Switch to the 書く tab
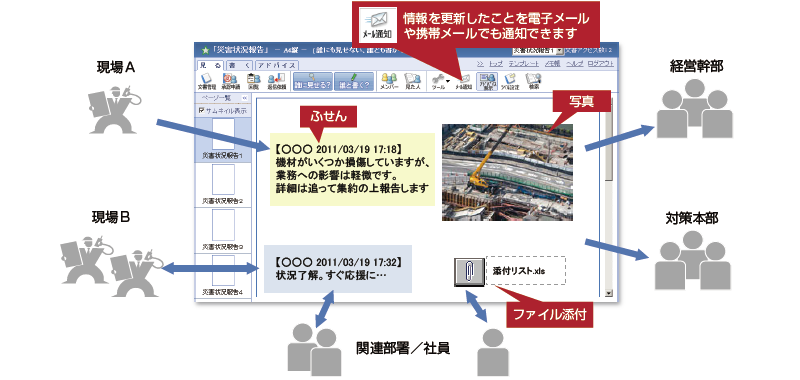Image resolution: width=800 pixels, height=380 pixels. pos(240,65)
